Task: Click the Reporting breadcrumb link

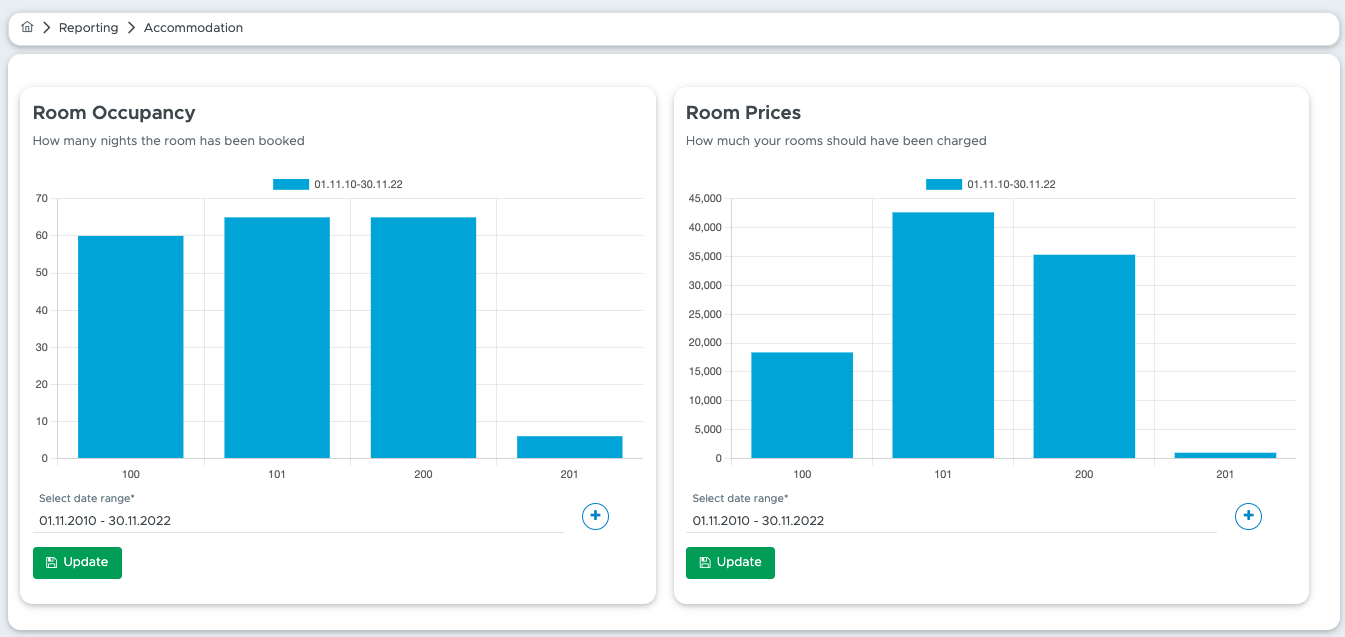Action: tap(88, 28)
